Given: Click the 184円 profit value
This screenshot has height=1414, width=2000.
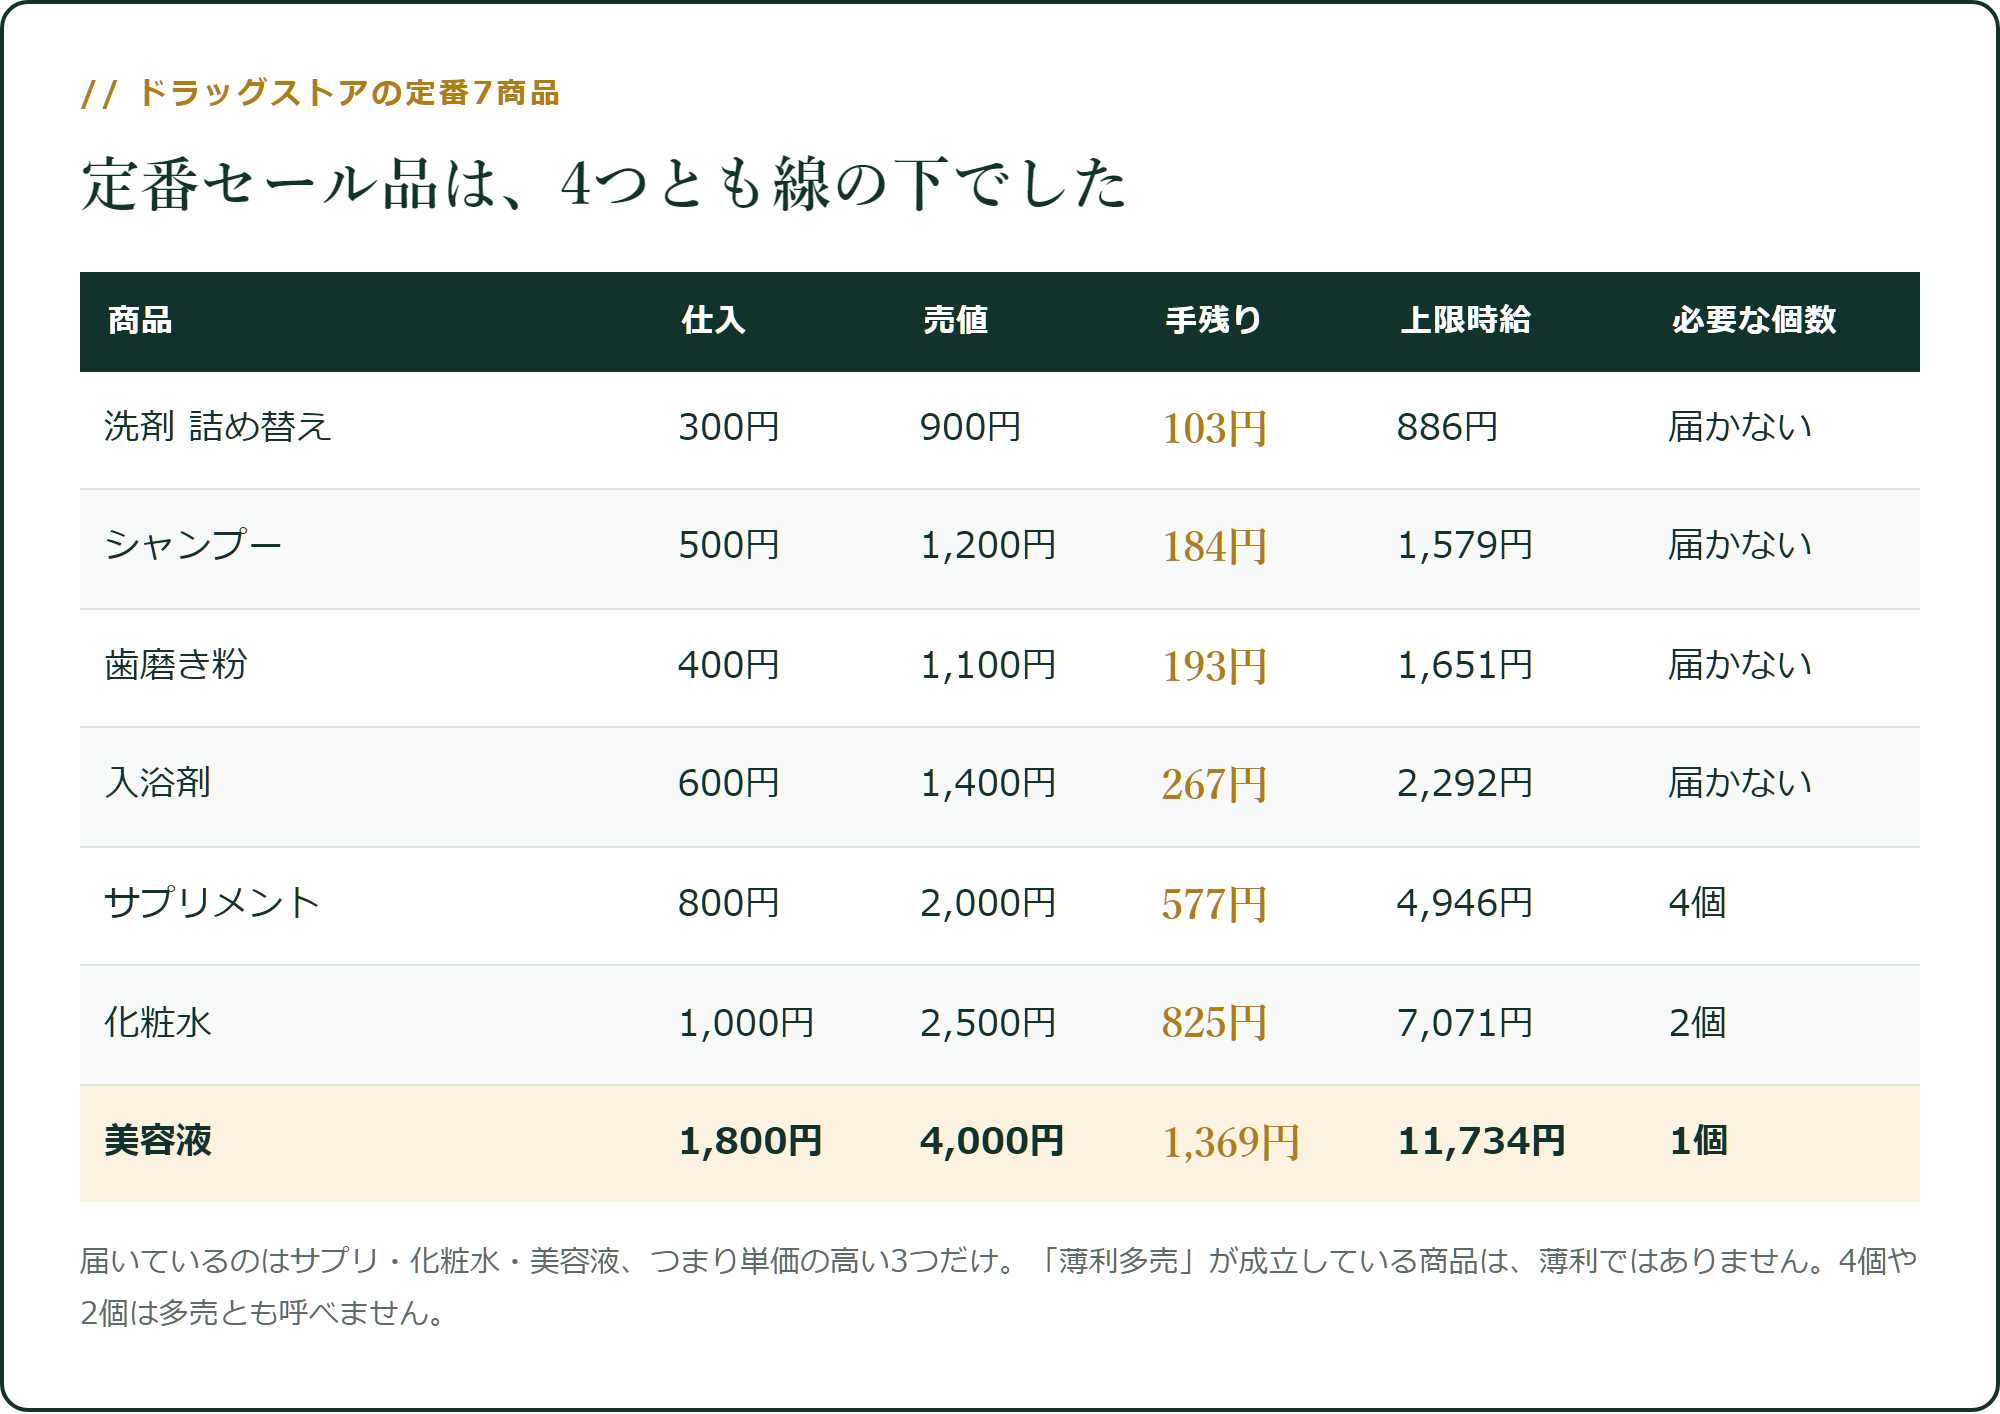Looking at the screenshot, I should pos(1214,546).
